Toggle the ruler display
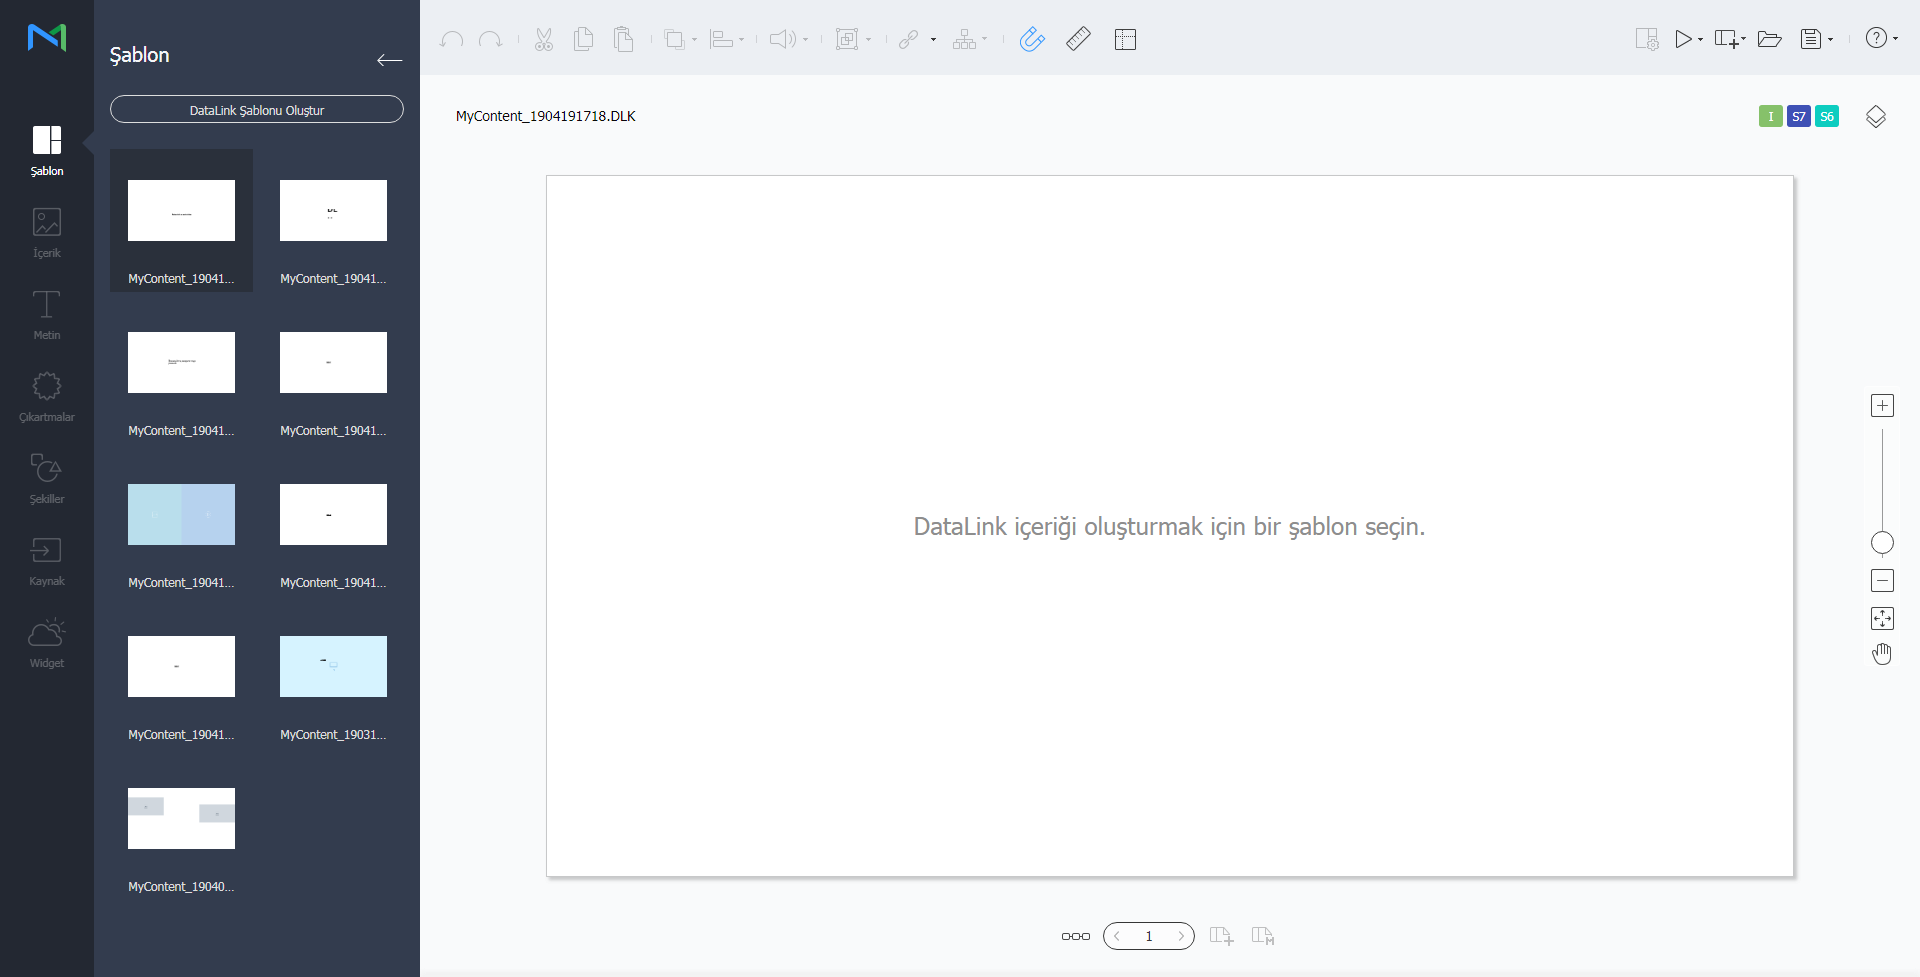 pos(1078,39)
